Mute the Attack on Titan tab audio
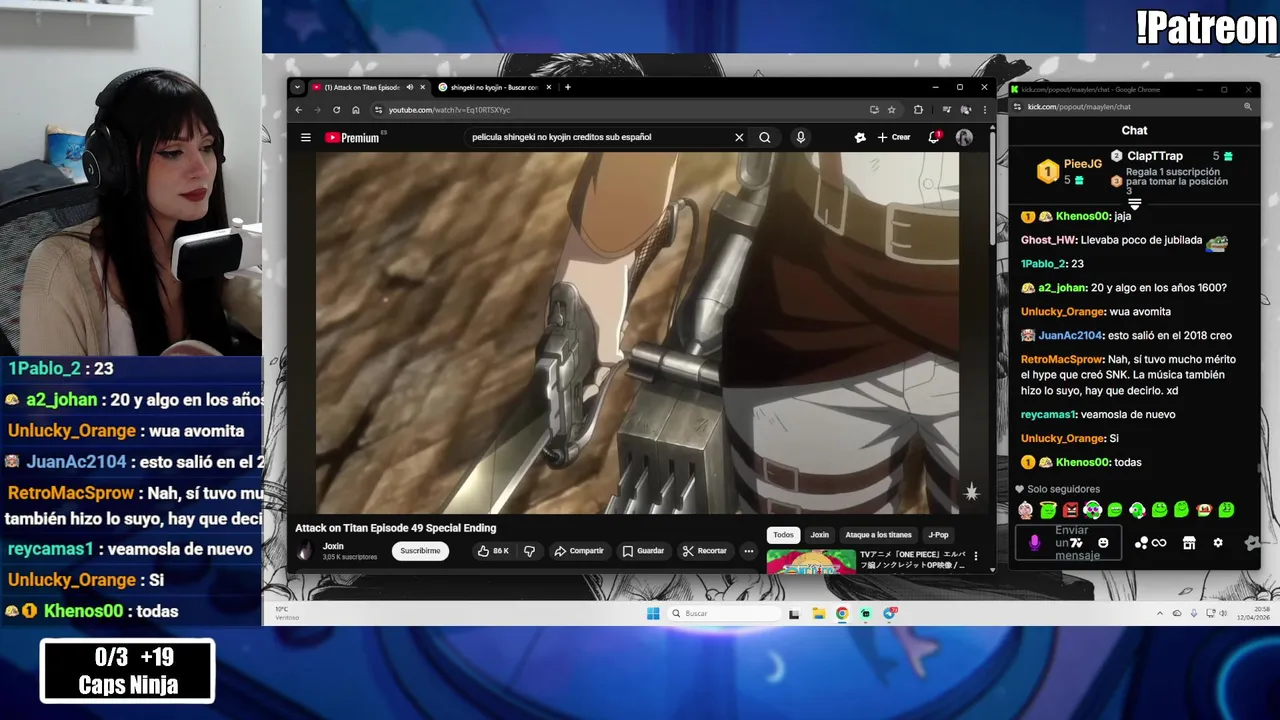Screen dimensions: 1280x720 pos(409,87)
